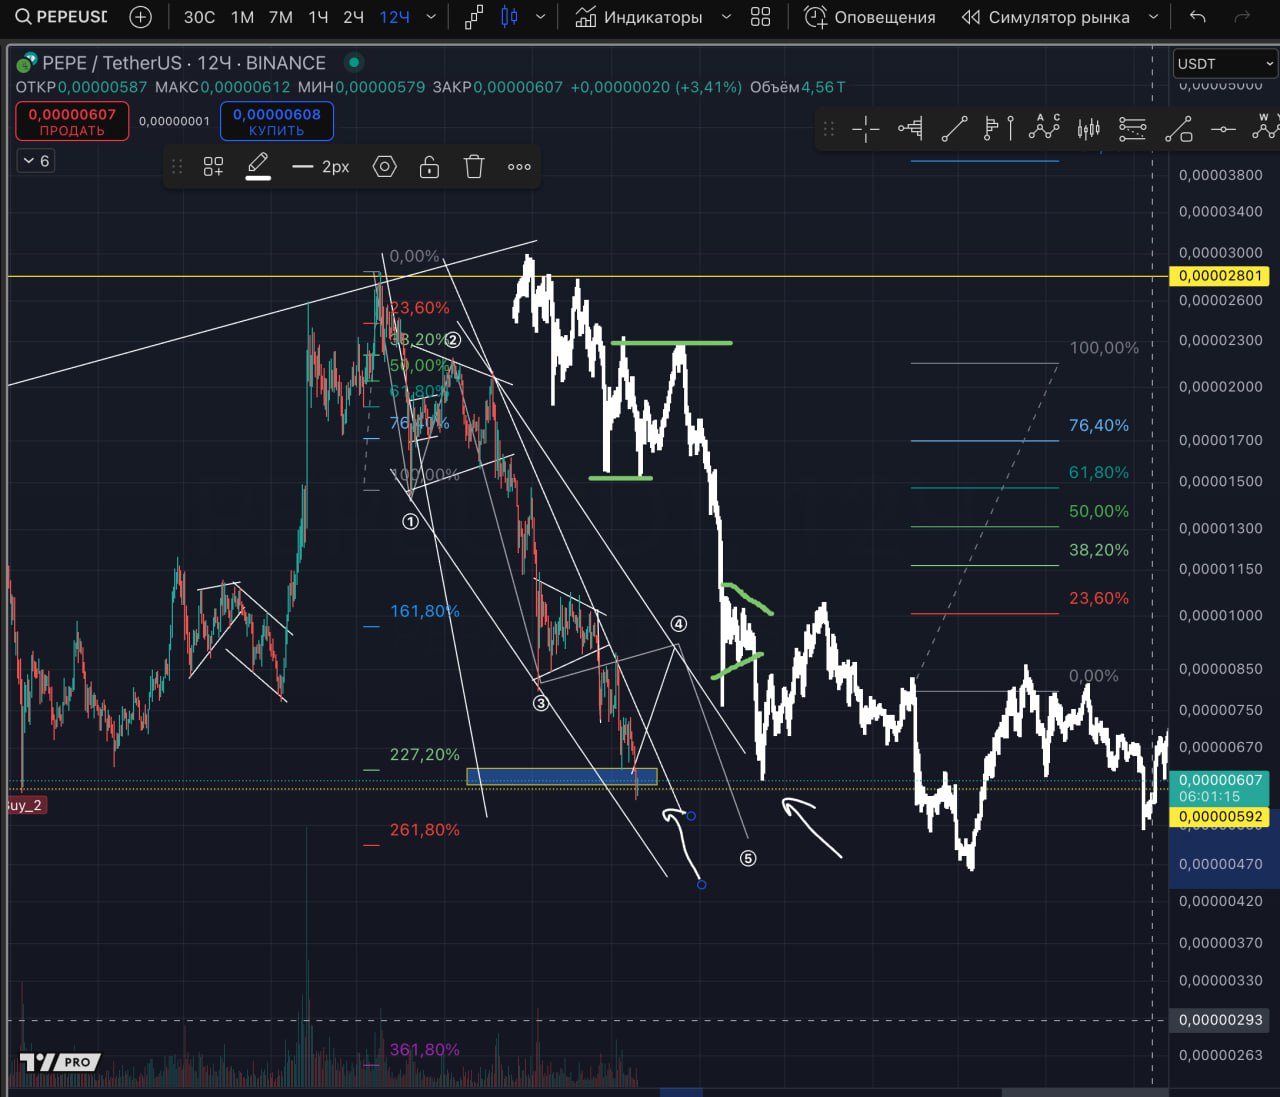1280x1097 pixels.
Task: Grab the favorites toolbar drag handle
Action: [828, 128]
